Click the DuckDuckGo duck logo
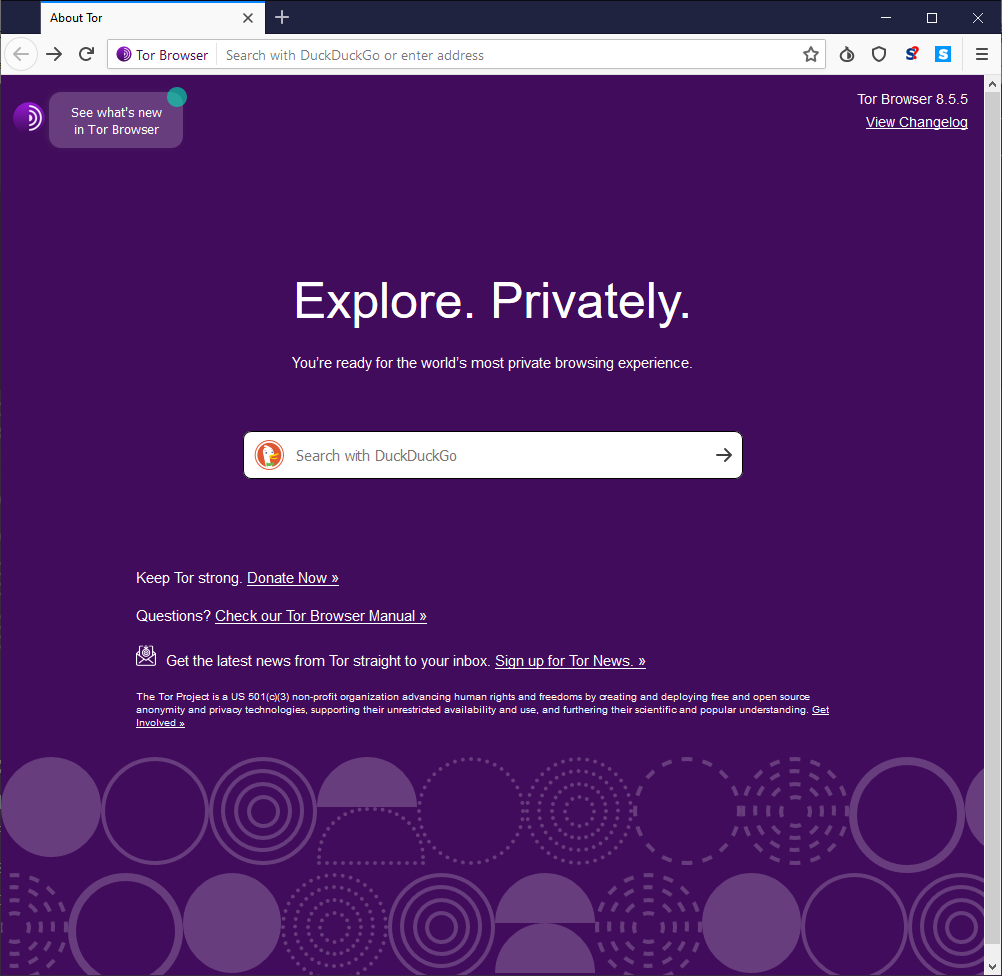Screen dimensions: 1002x976 click(269, 455)
